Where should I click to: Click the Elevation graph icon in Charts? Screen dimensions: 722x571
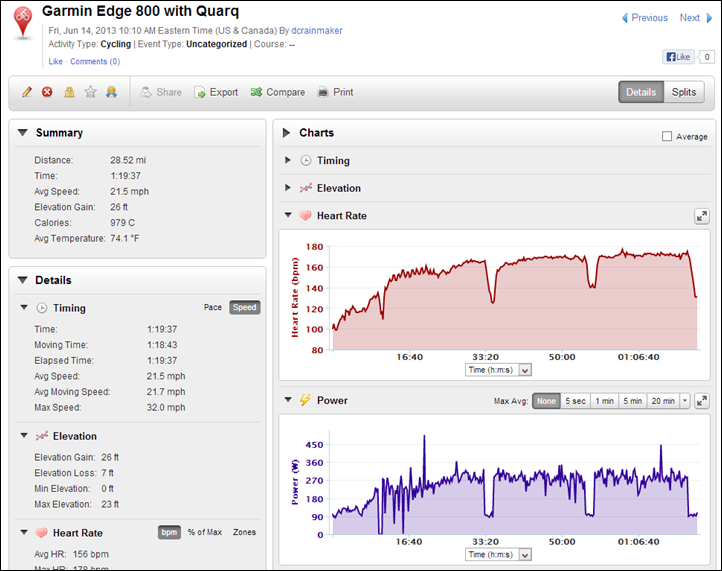pos(306,188)
